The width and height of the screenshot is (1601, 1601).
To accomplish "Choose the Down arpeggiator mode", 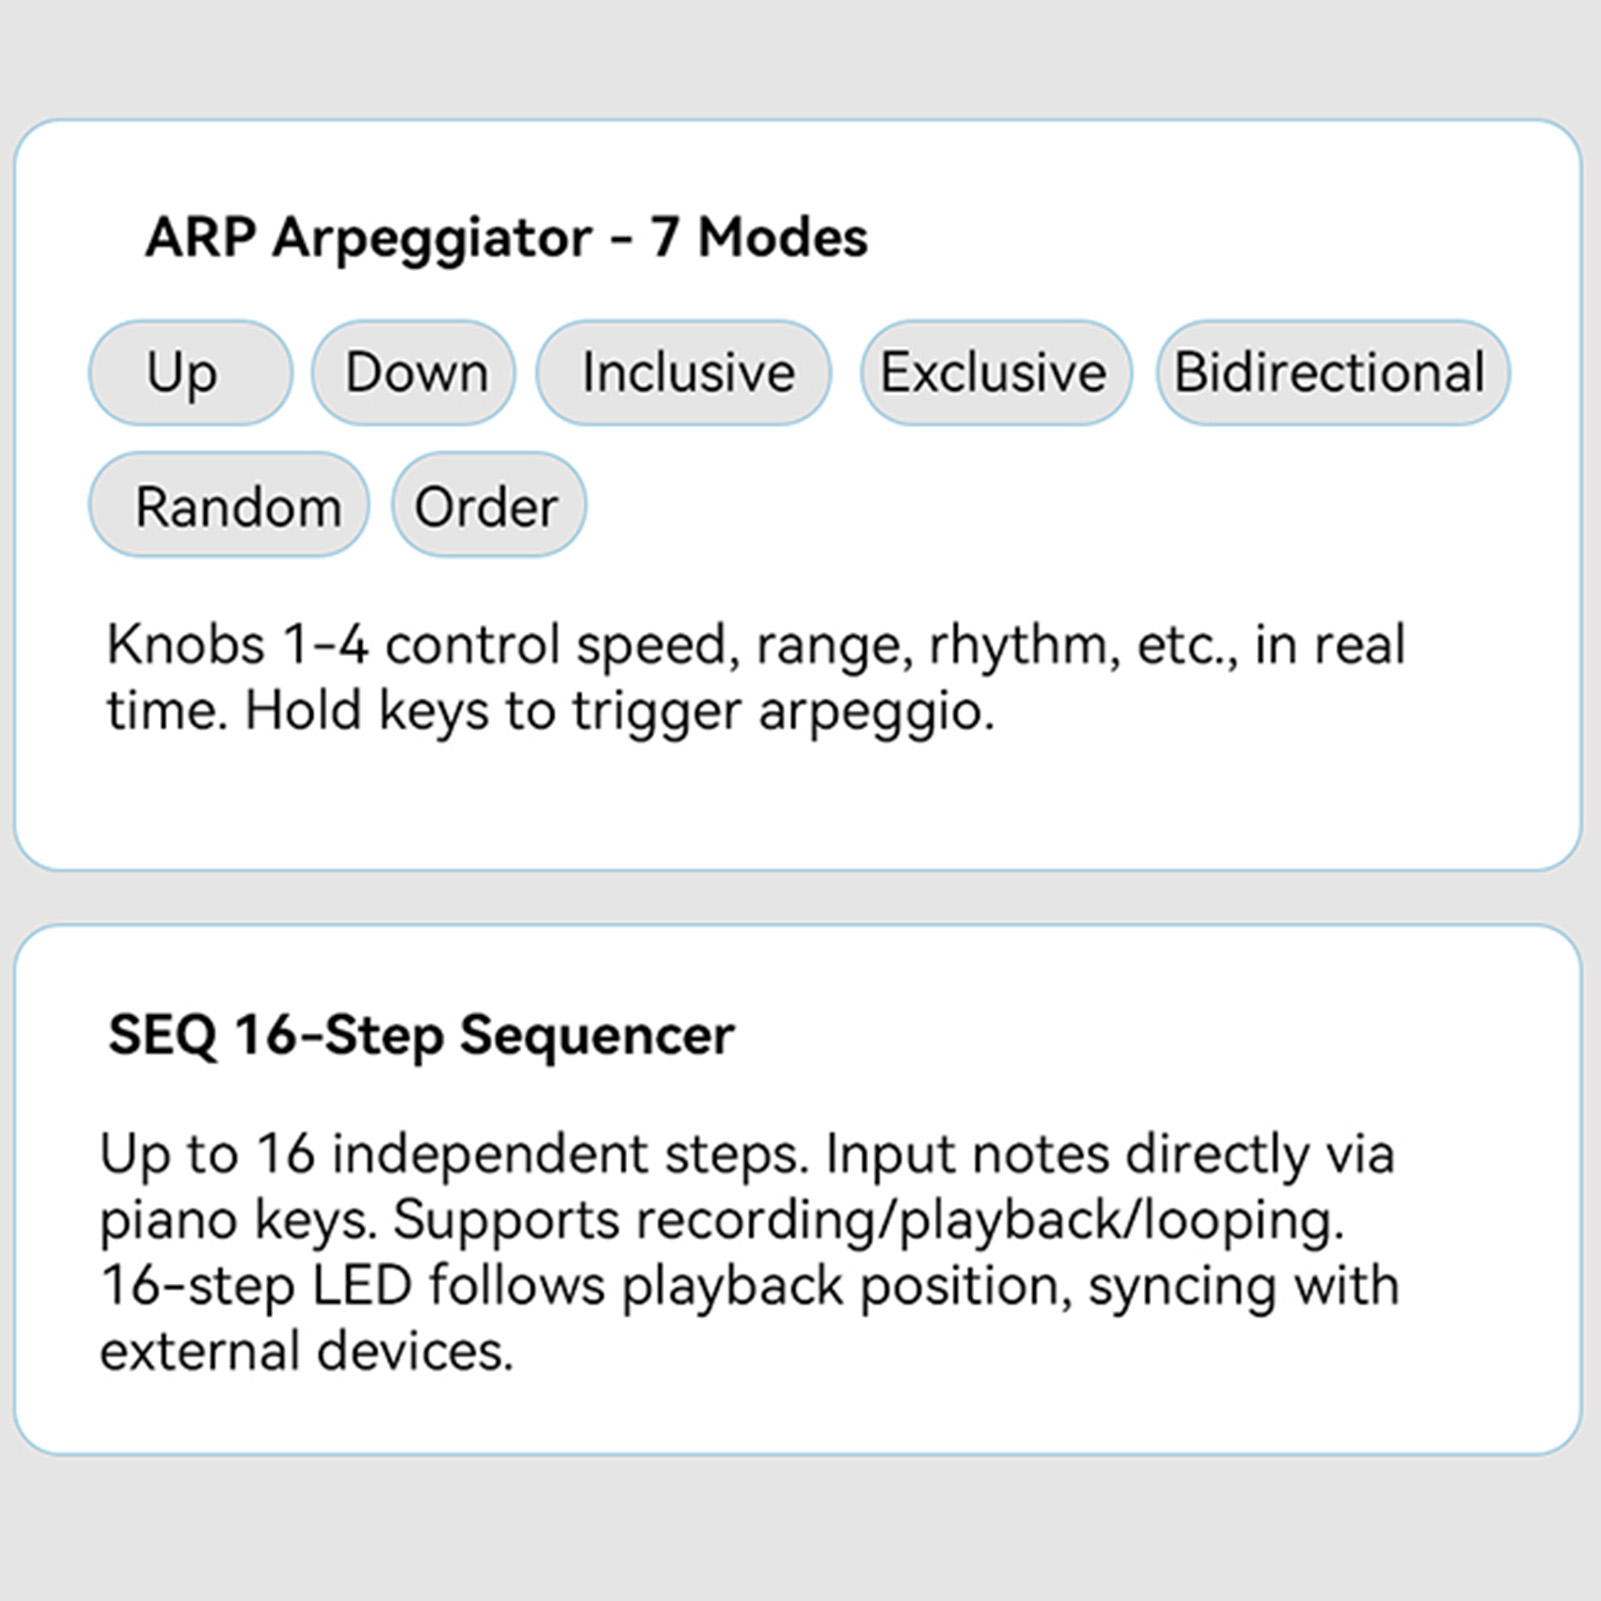I will pos(414,373).
